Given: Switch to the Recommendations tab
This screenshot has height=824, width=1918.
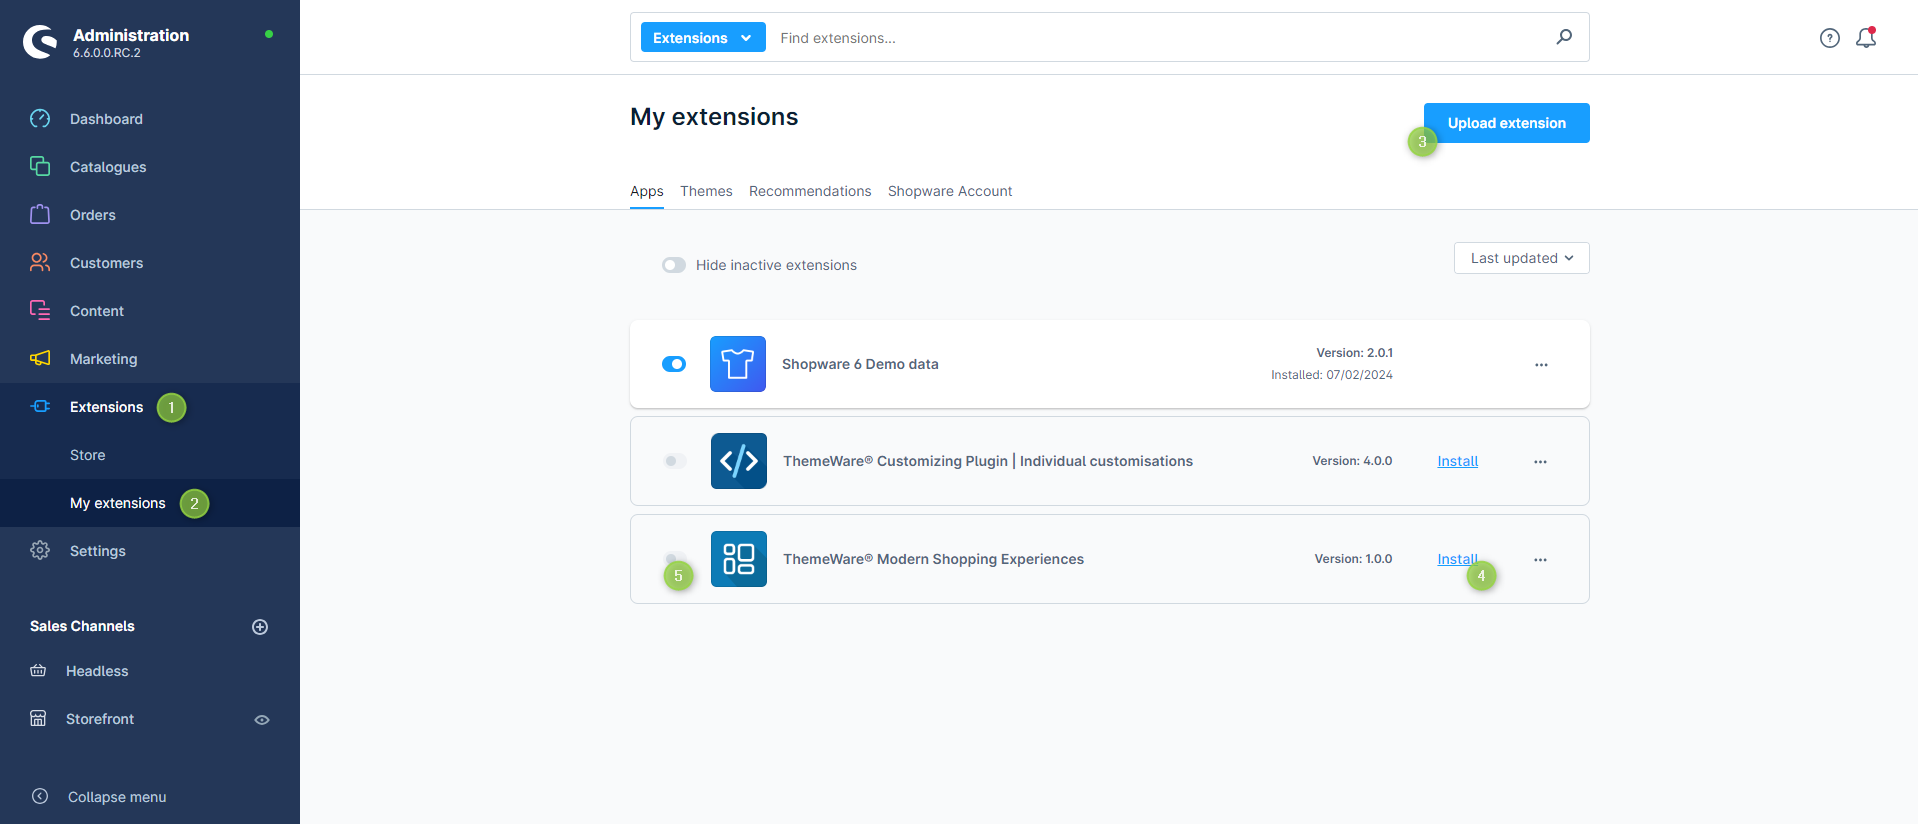Looking at the screenshot, I should tap(810, 191).
